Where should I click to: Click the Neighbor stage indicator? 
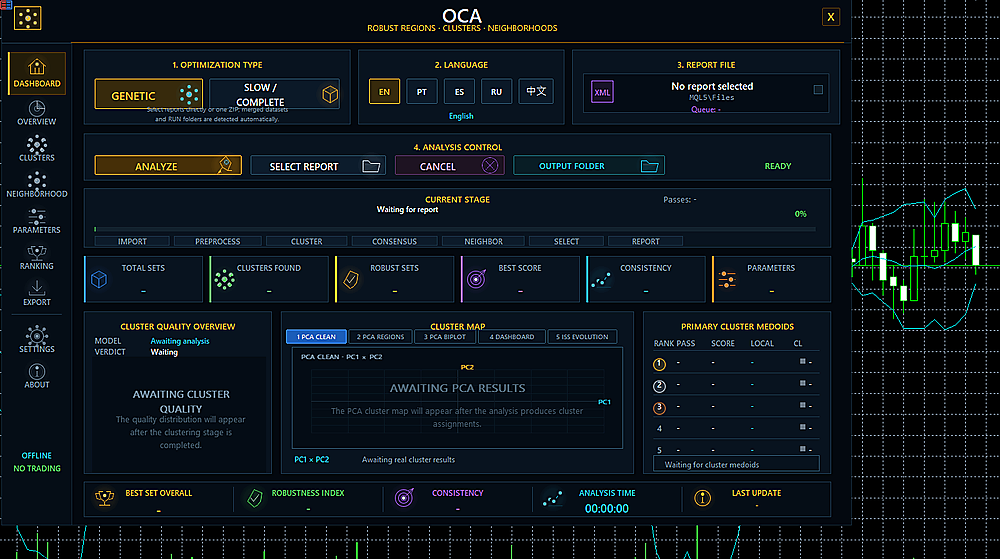click(x=483, y=242)
